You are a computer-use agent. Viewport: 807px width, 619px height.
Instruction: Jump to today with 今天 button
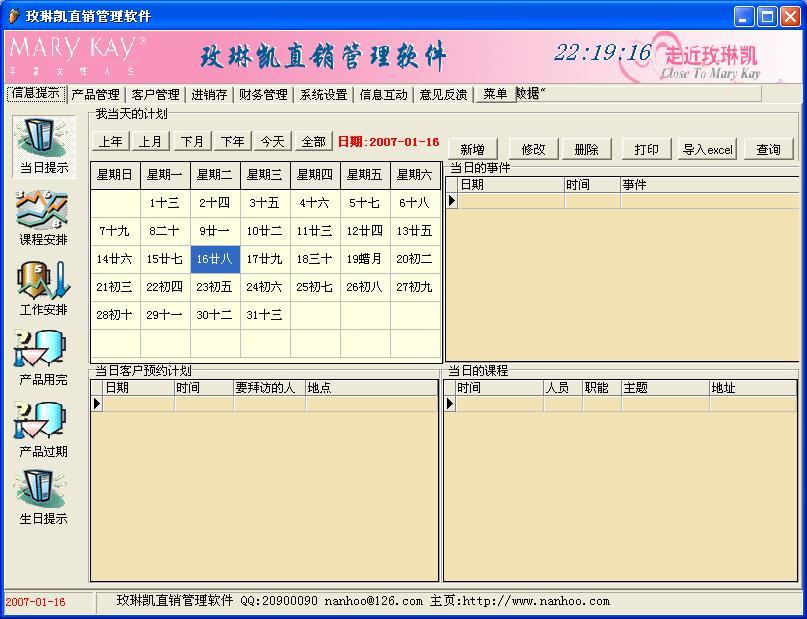pos(273,141)
